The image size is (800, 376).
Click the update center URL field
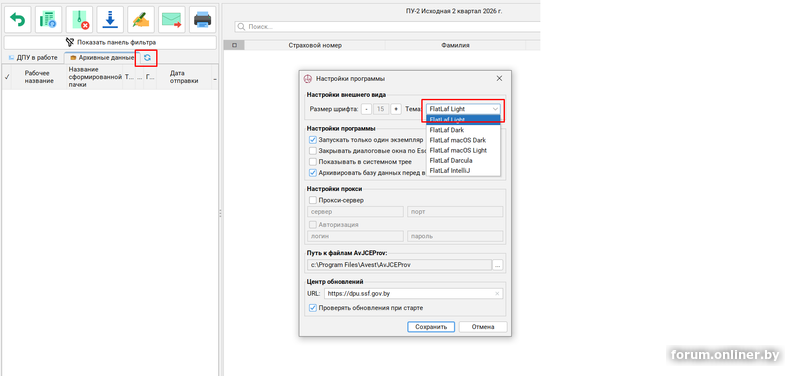point(413,293)
